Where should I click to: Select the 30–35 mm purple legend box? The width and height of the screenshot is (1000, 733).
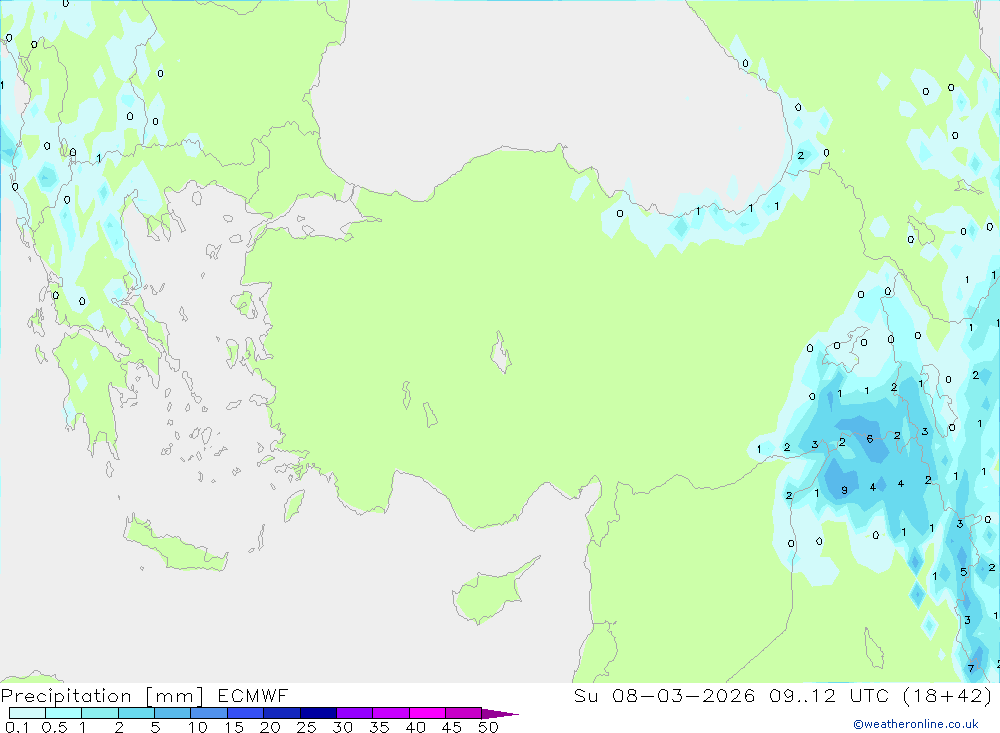354,713
